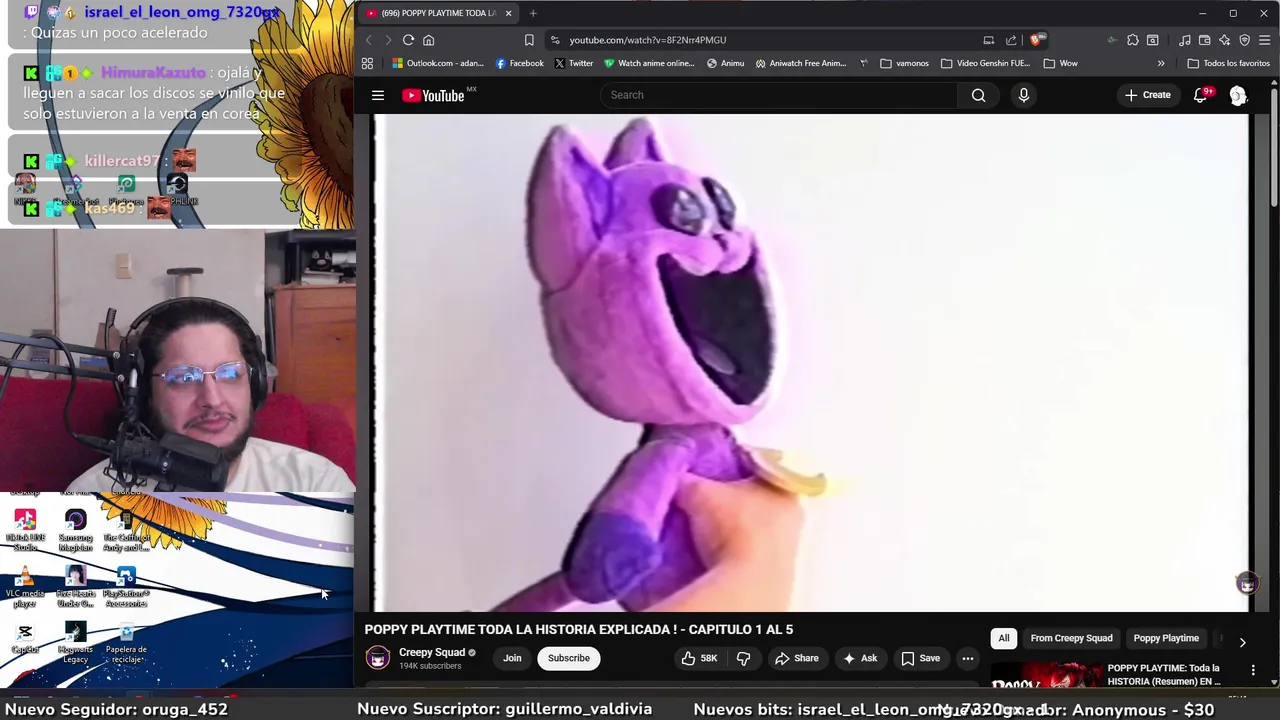Open YouTube notifications bell
The height and width of the screenshot is (720, 1280).
(x=1201, y=95)
